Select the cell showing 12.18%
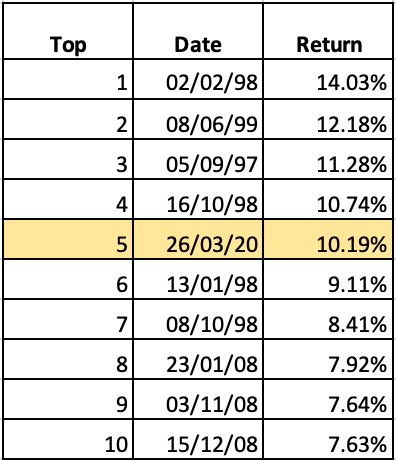This screenshot has height=460, width=396. pyautogui.click(x=328, y=119)
